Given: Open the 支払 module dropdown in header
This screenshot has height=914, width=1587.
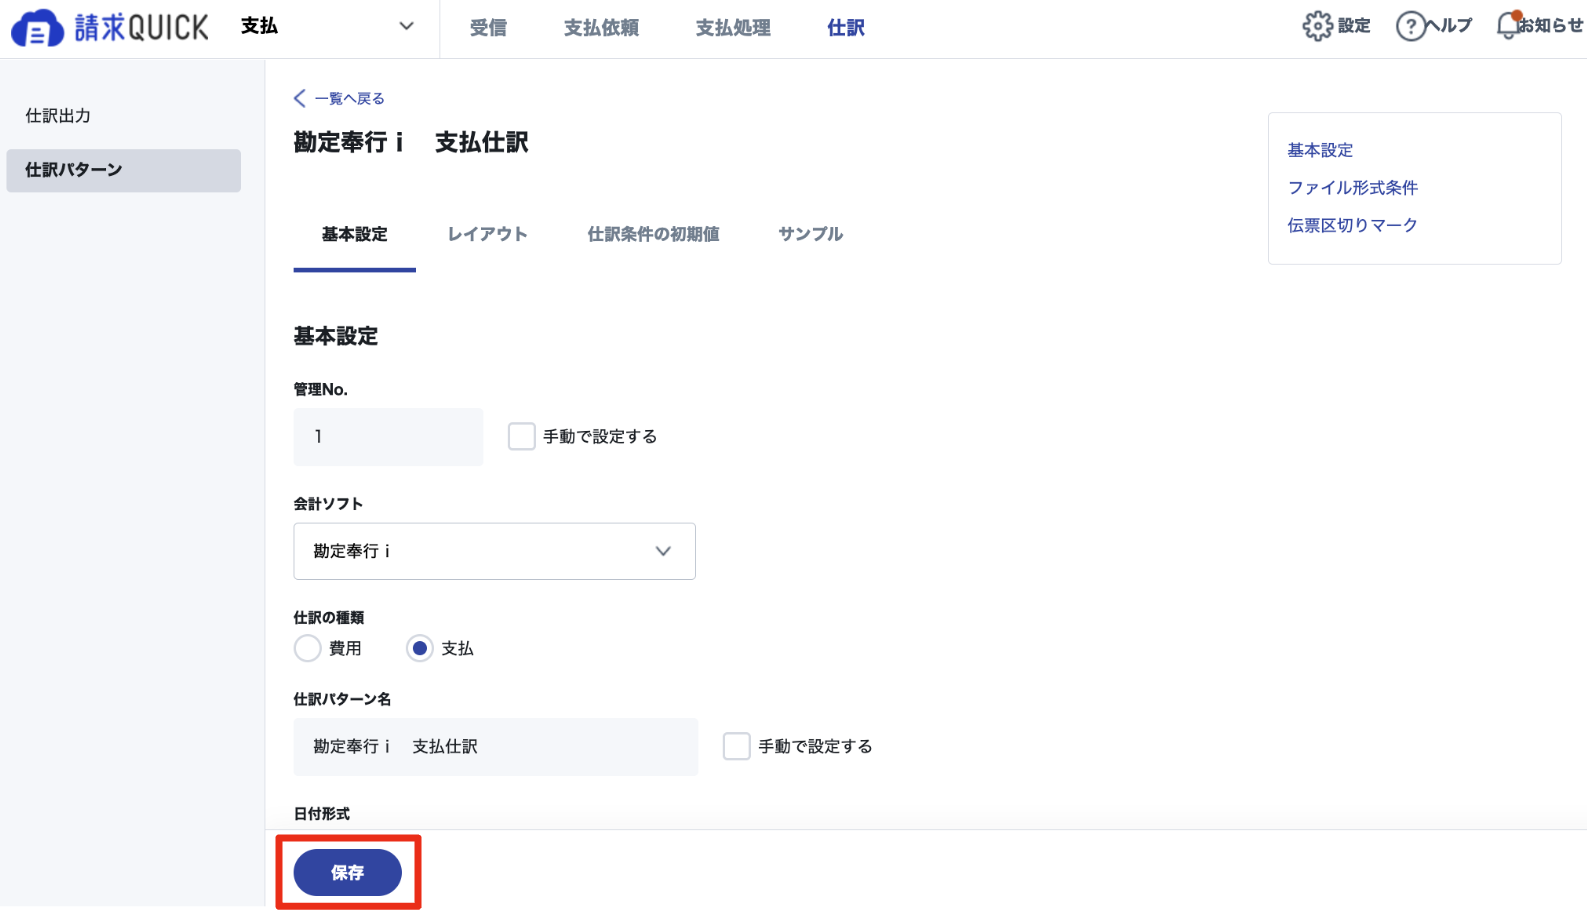Looking at the screenshot, I should [327, 26].
